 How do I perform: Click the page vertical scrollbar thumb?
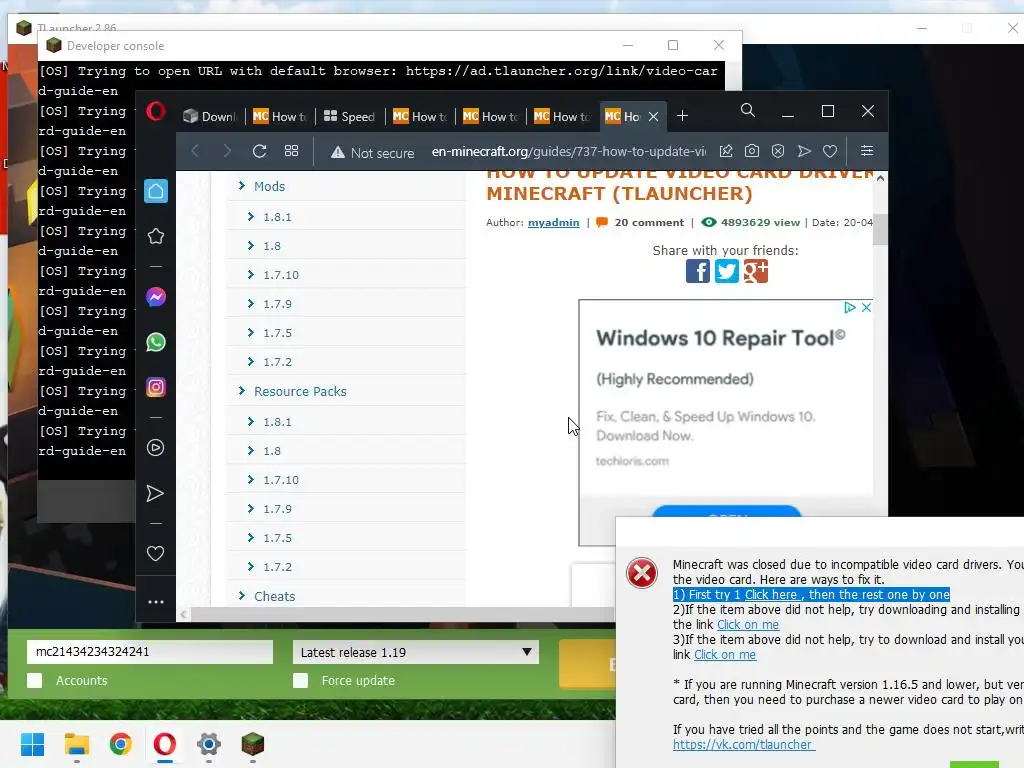[x=880, y=229]
